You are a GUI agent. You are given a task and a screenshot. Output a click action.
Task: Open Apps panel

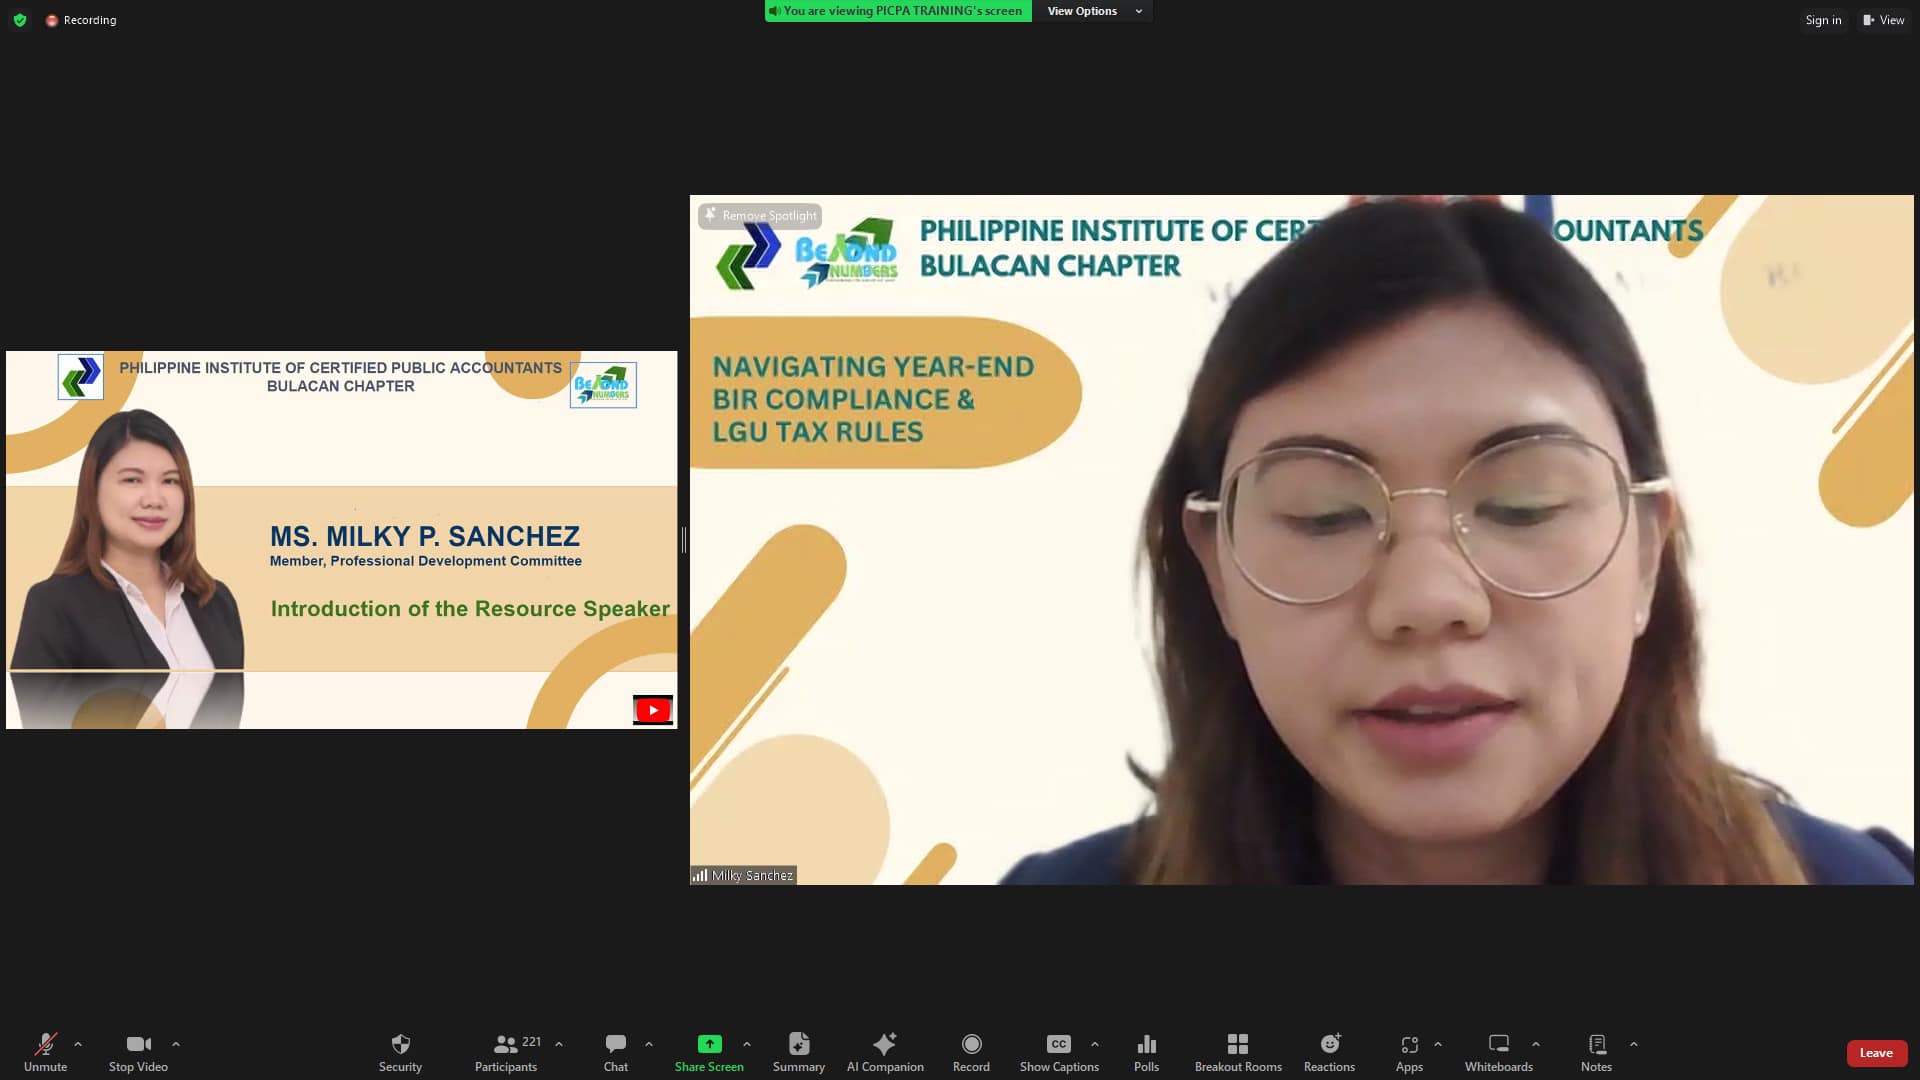(x=1409, y=1052)
